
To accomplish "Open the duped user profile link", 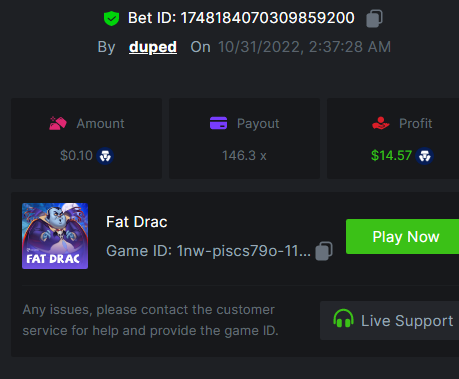I will click(153, 47).
